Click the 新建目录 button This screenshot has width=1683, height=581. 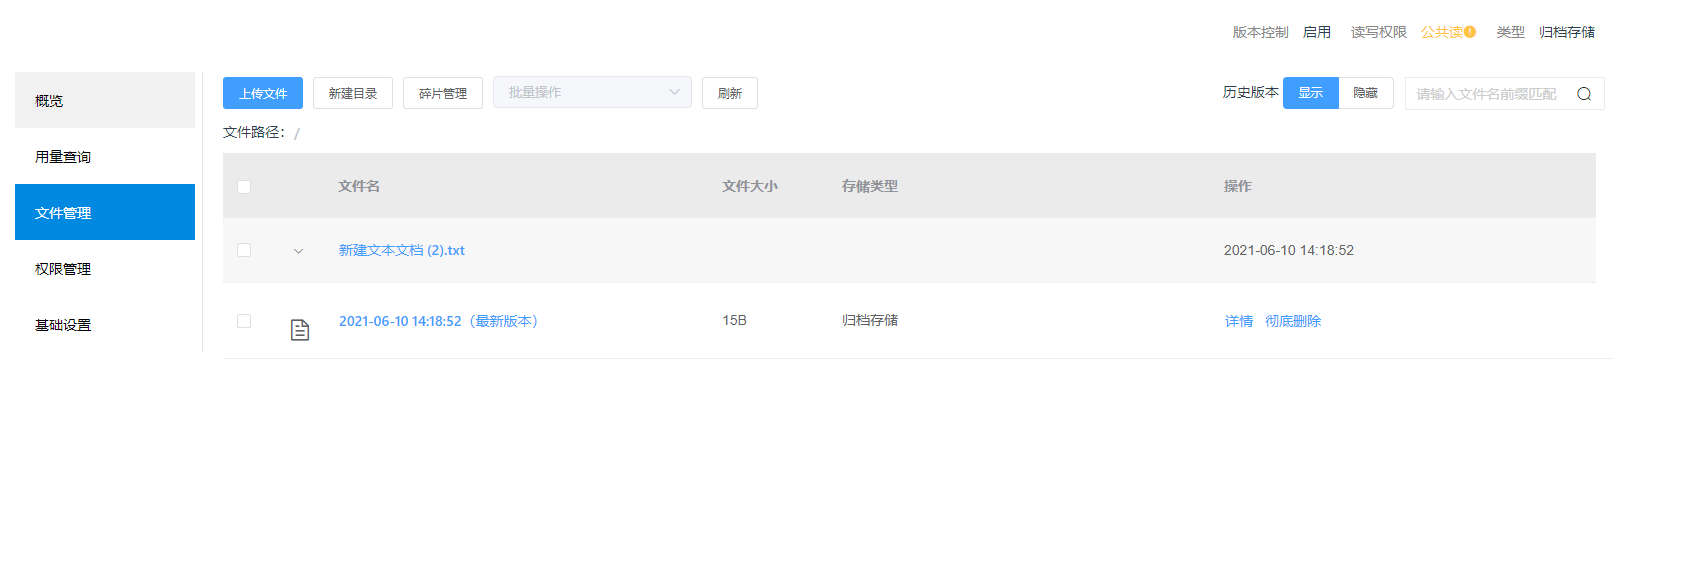[353, 93]
